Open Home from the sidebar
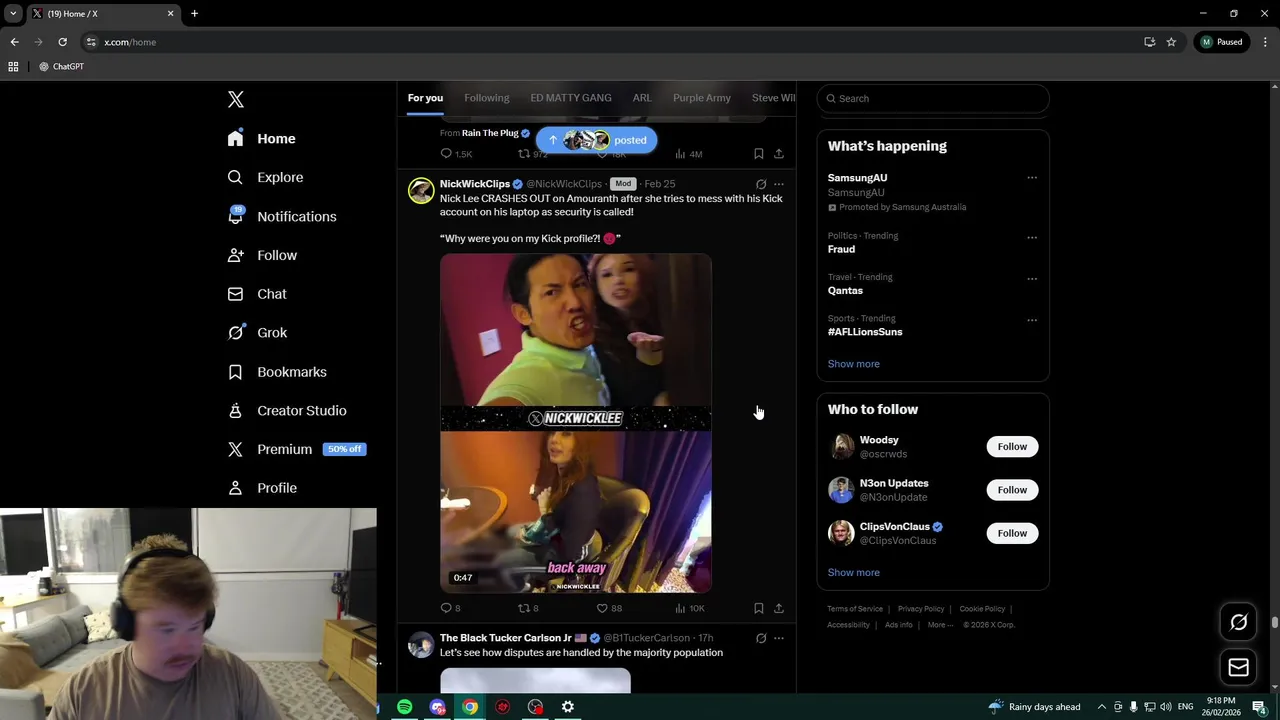Image resolution: width=1280 pixels, height=720 pixels. (x=261, y=139)
